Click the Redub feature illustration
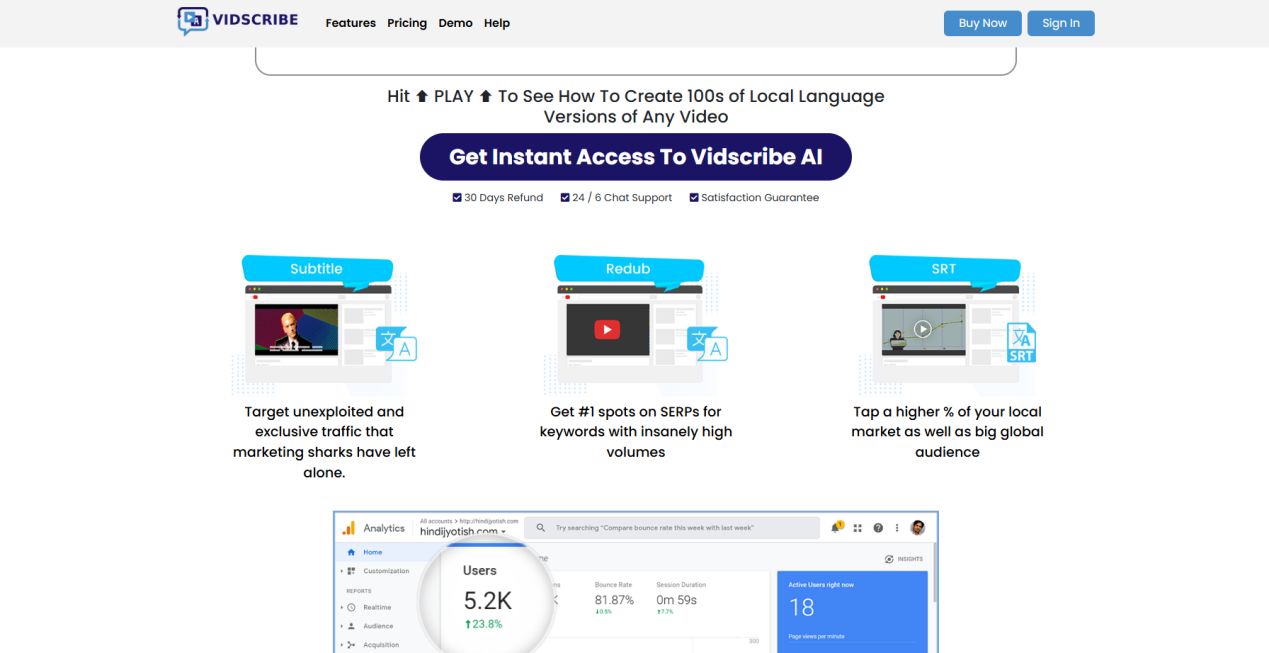 point(636,324)
